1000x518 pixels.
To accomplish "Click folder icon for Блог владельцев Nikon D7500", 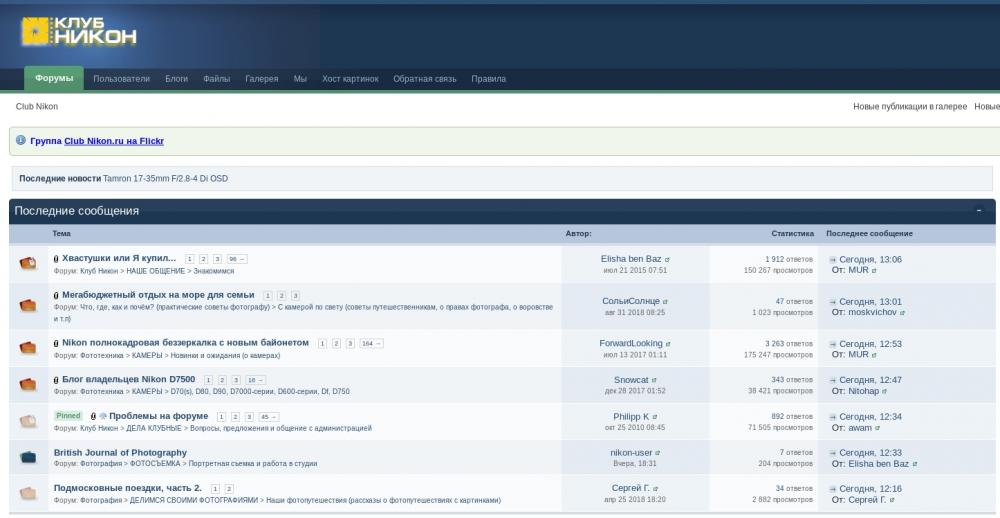I will click(x=28, y=384).
